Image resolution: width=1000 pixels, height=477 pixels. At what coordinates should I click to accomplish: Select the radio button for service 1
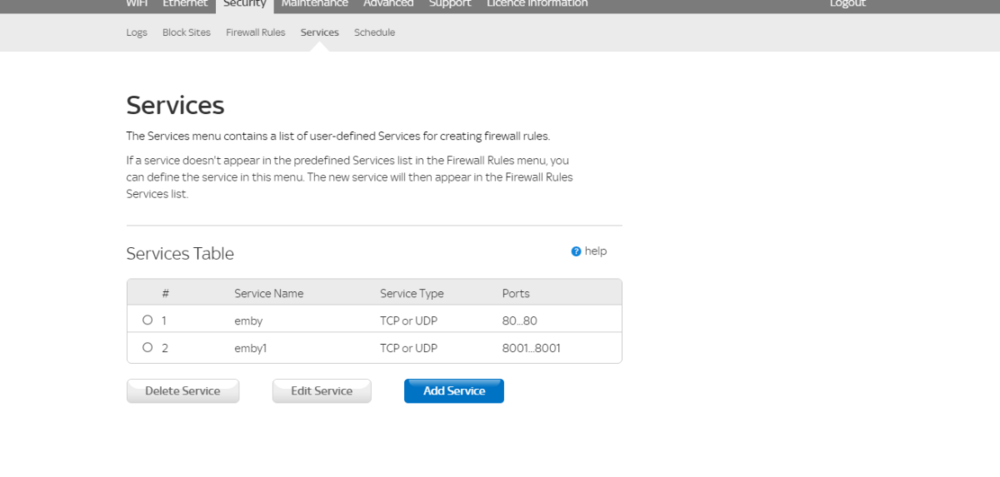tap(147, 320)
